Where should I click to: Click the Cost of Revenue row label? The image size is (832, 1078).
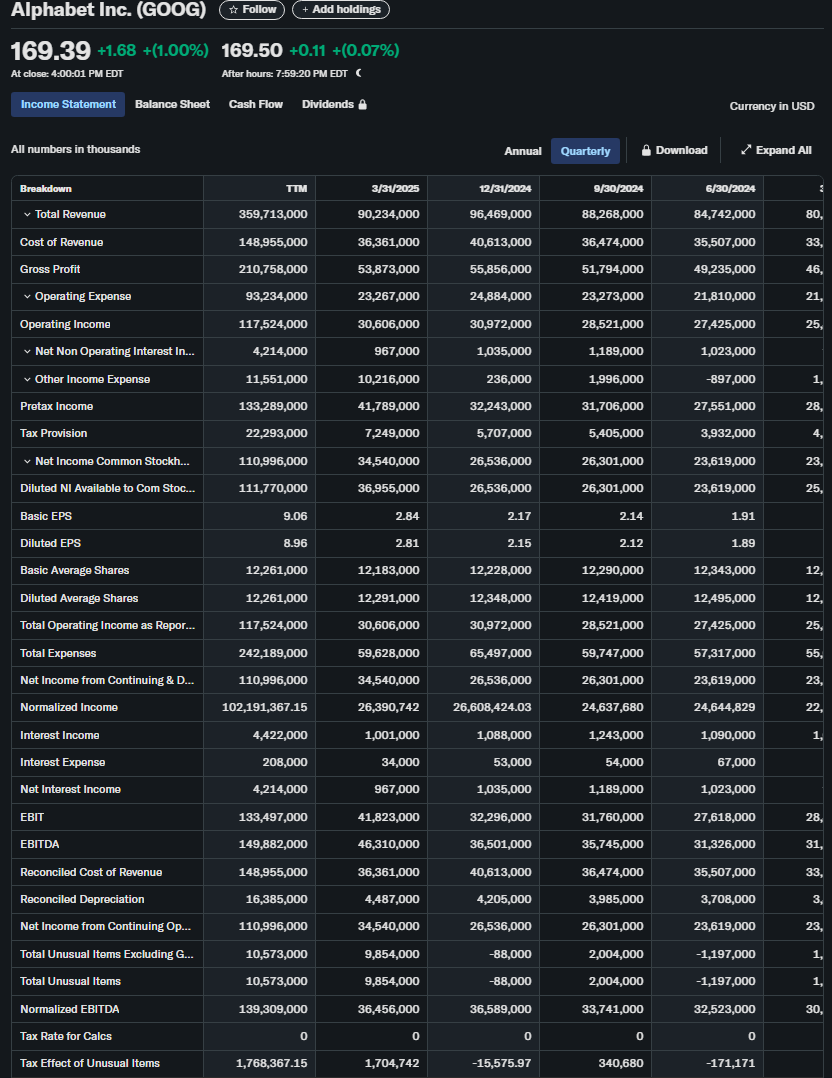tap(61, 242)
